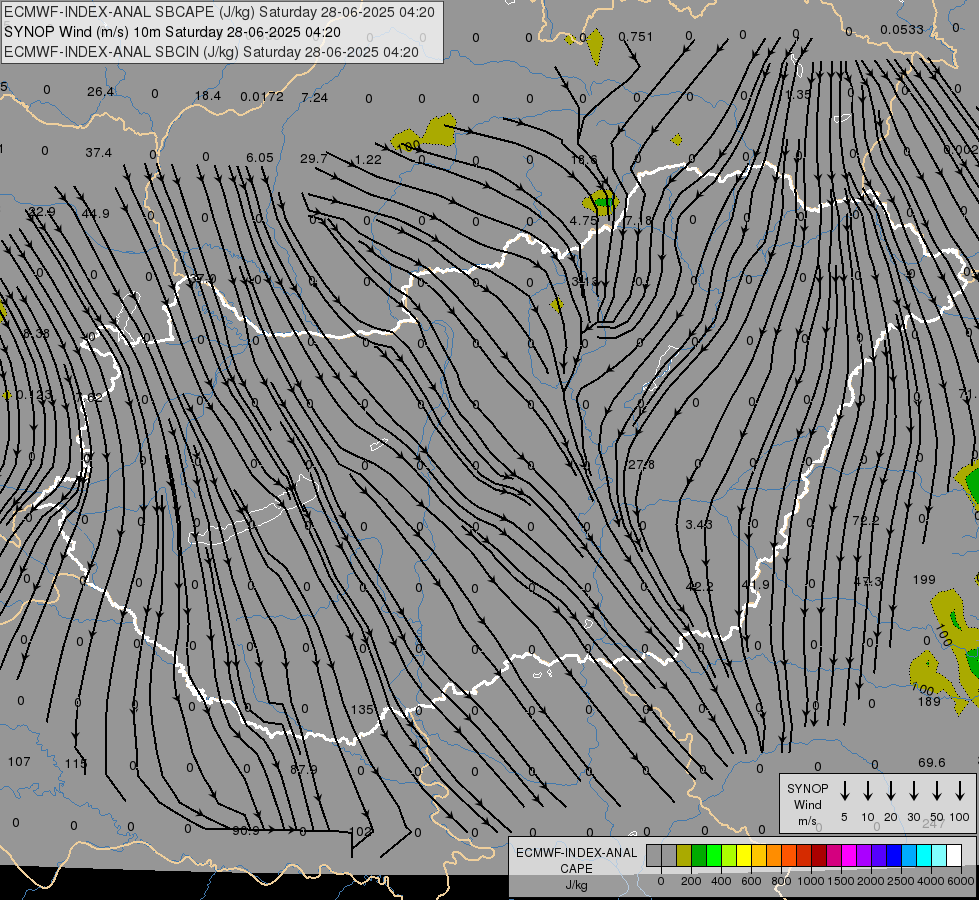Click the 6000 tick label on CAPE scale
Screen dimensions: 979x900
pos(961,881)
